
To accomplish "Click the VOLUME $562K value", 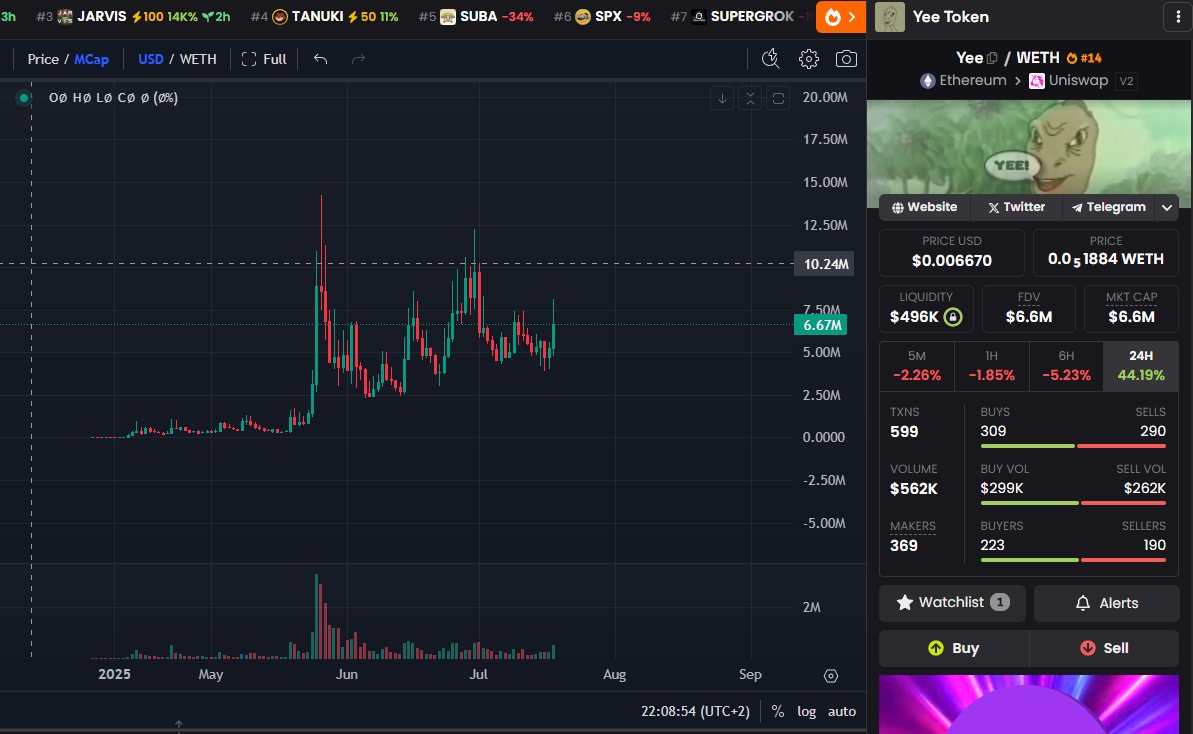I will (x=914, y=488).
